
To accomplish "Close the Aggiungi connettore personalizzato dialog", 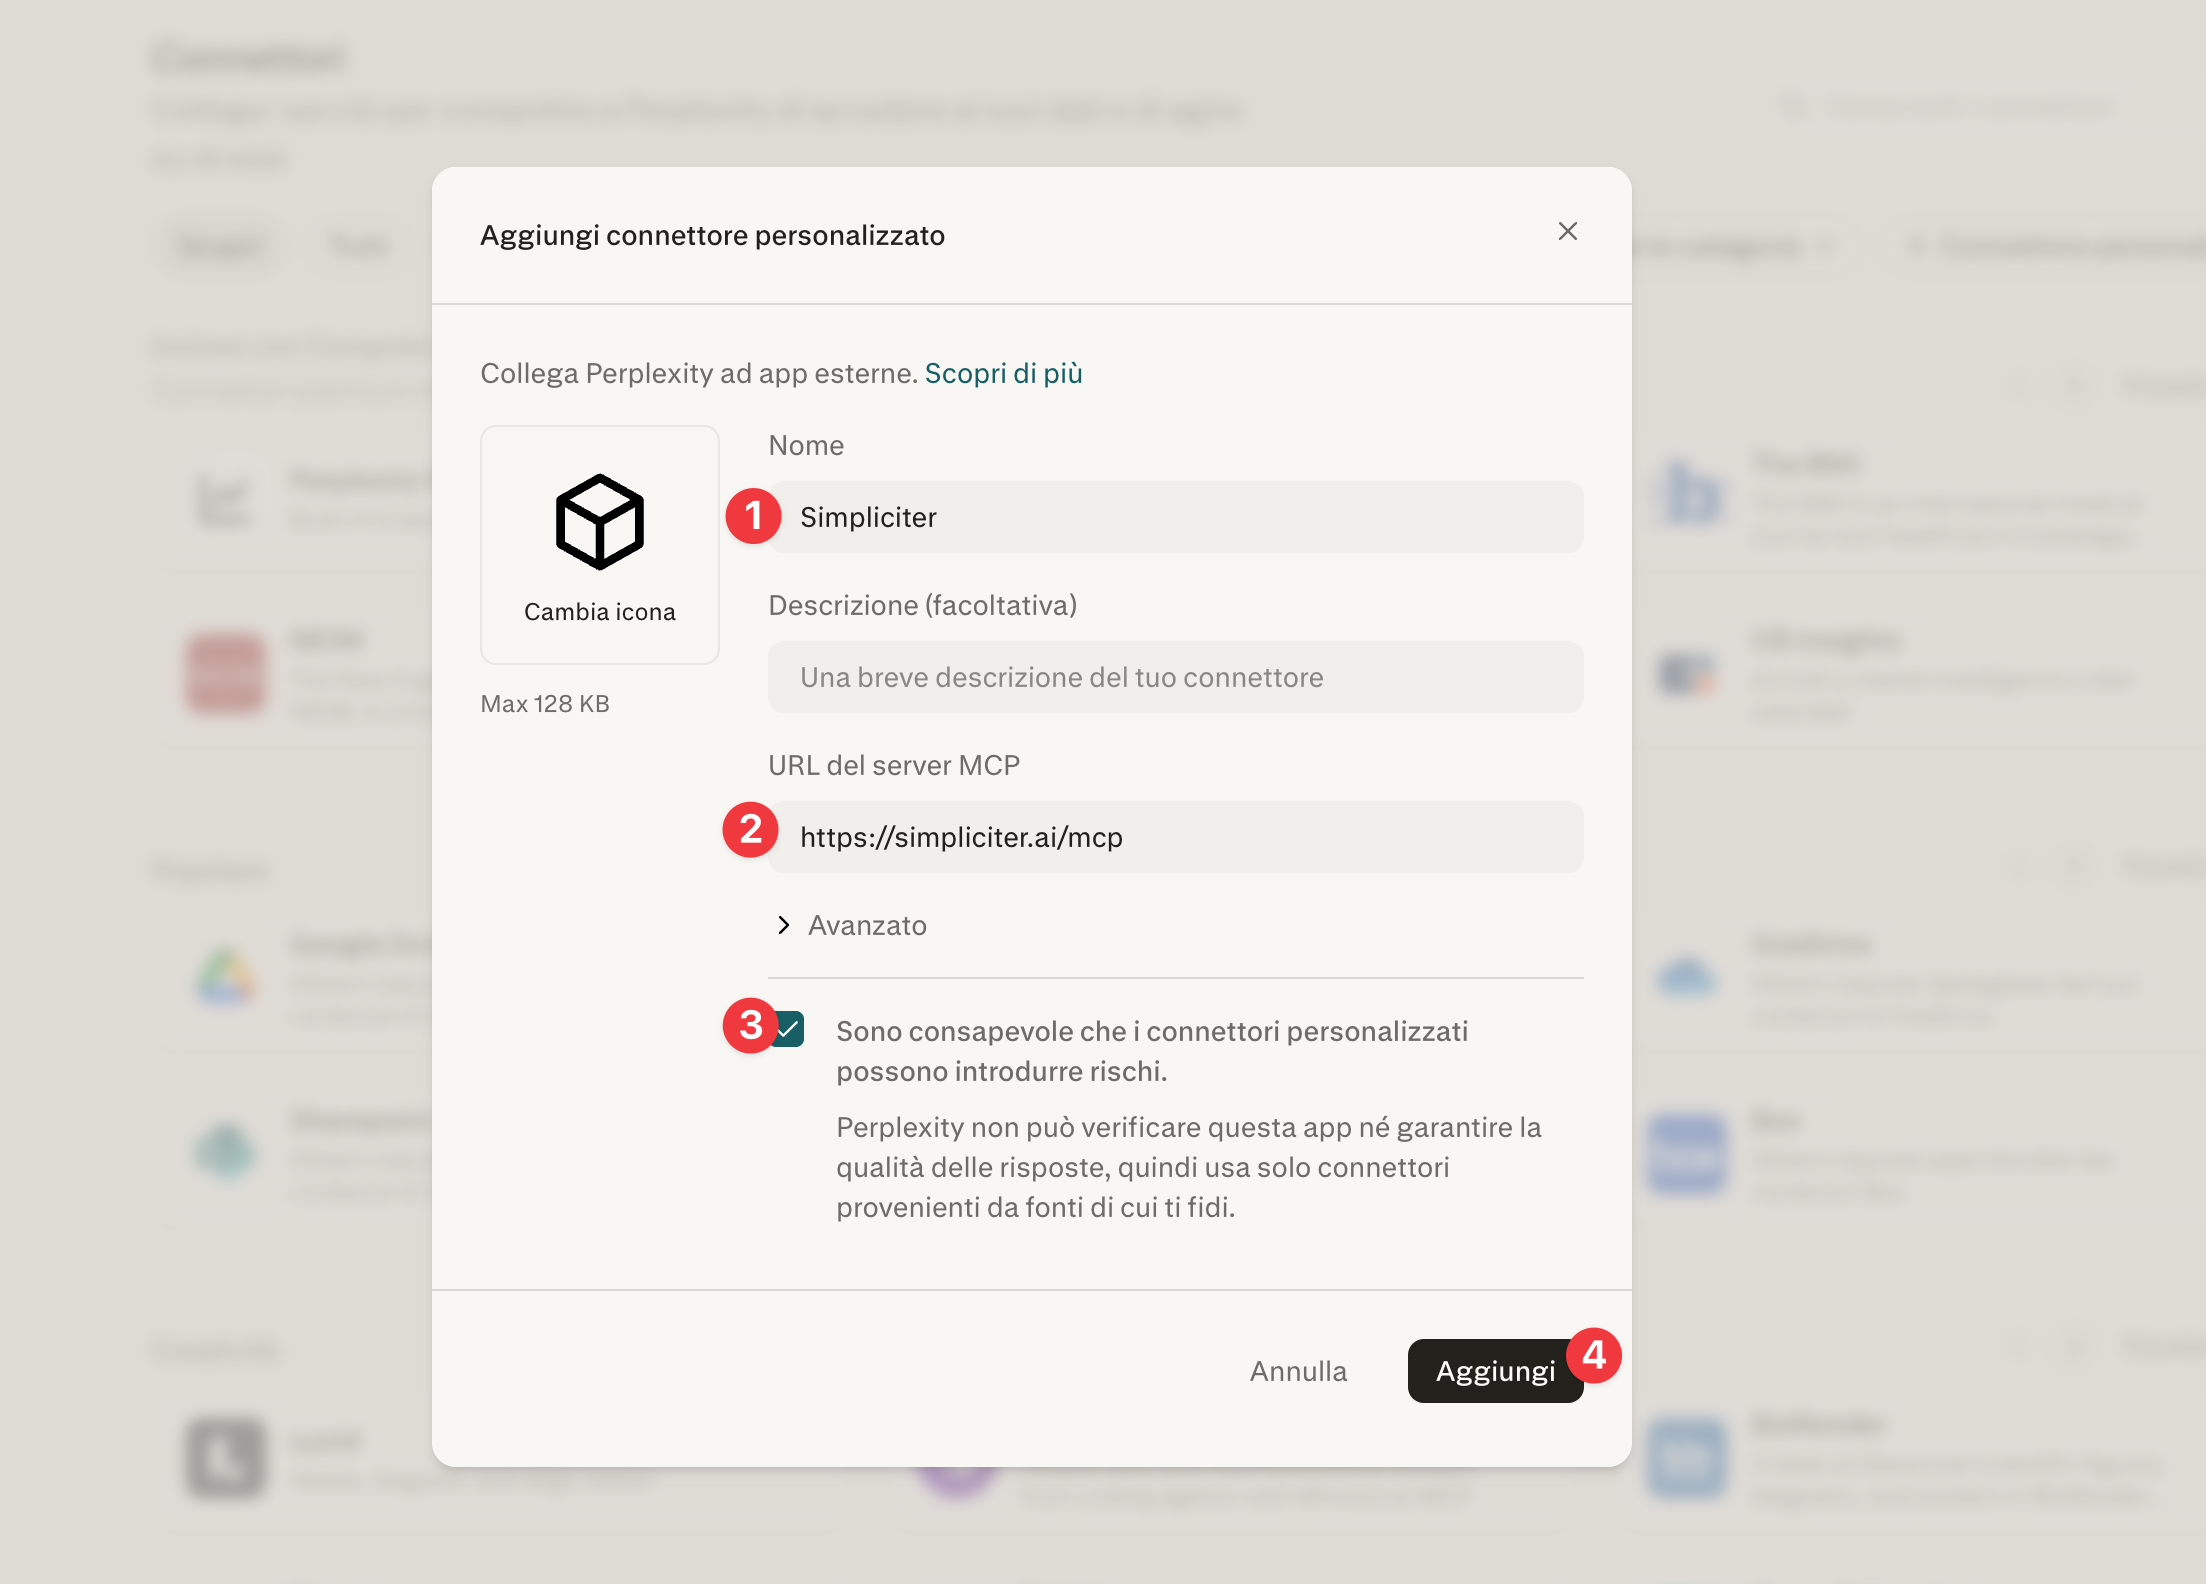I will tap(1568, 231).
